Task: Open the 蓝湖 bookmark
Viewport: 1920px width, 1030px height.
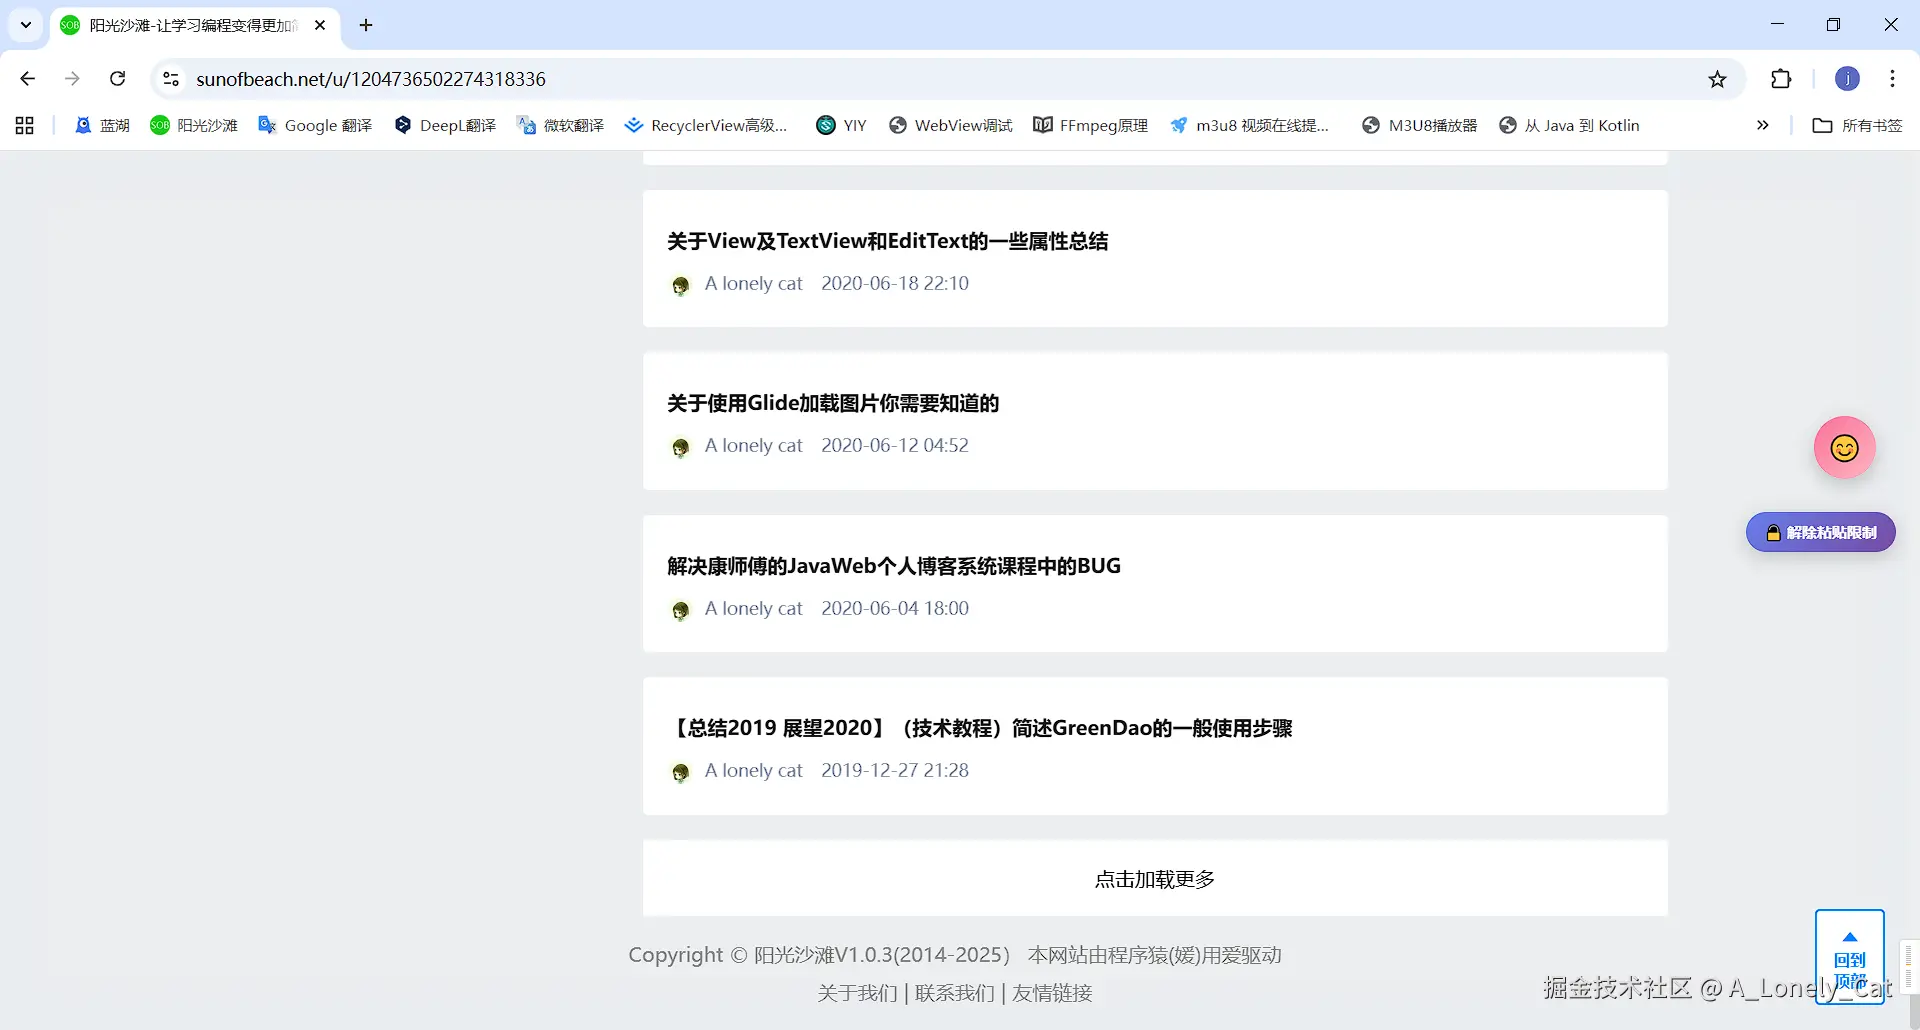Action: coord(102,125)
